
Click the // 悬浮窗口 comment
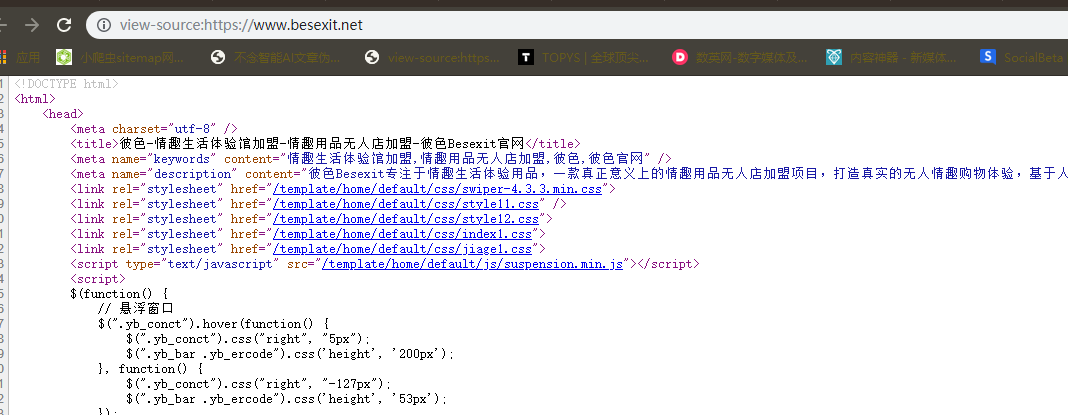coord(136,309)
